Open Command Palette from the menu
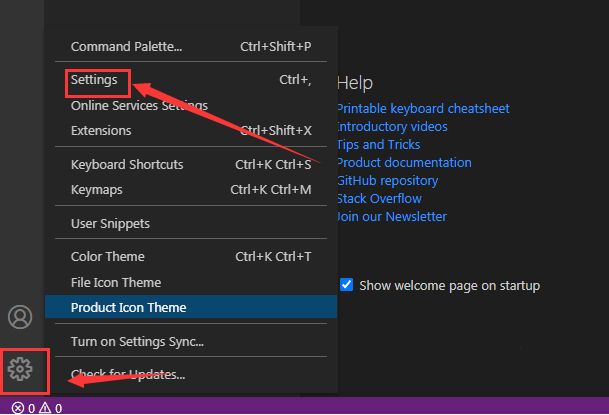 point(127,46)
